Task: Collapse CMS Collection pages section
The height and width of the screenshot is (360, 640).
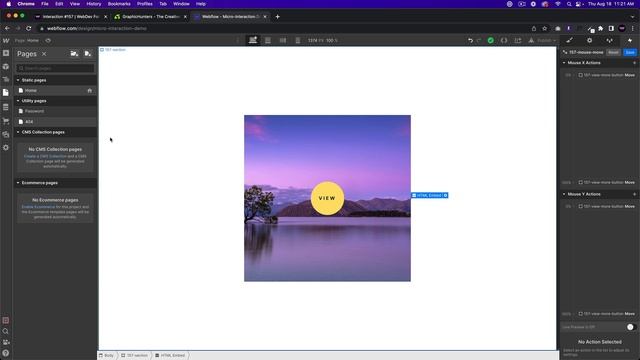Action: [18, 132]
